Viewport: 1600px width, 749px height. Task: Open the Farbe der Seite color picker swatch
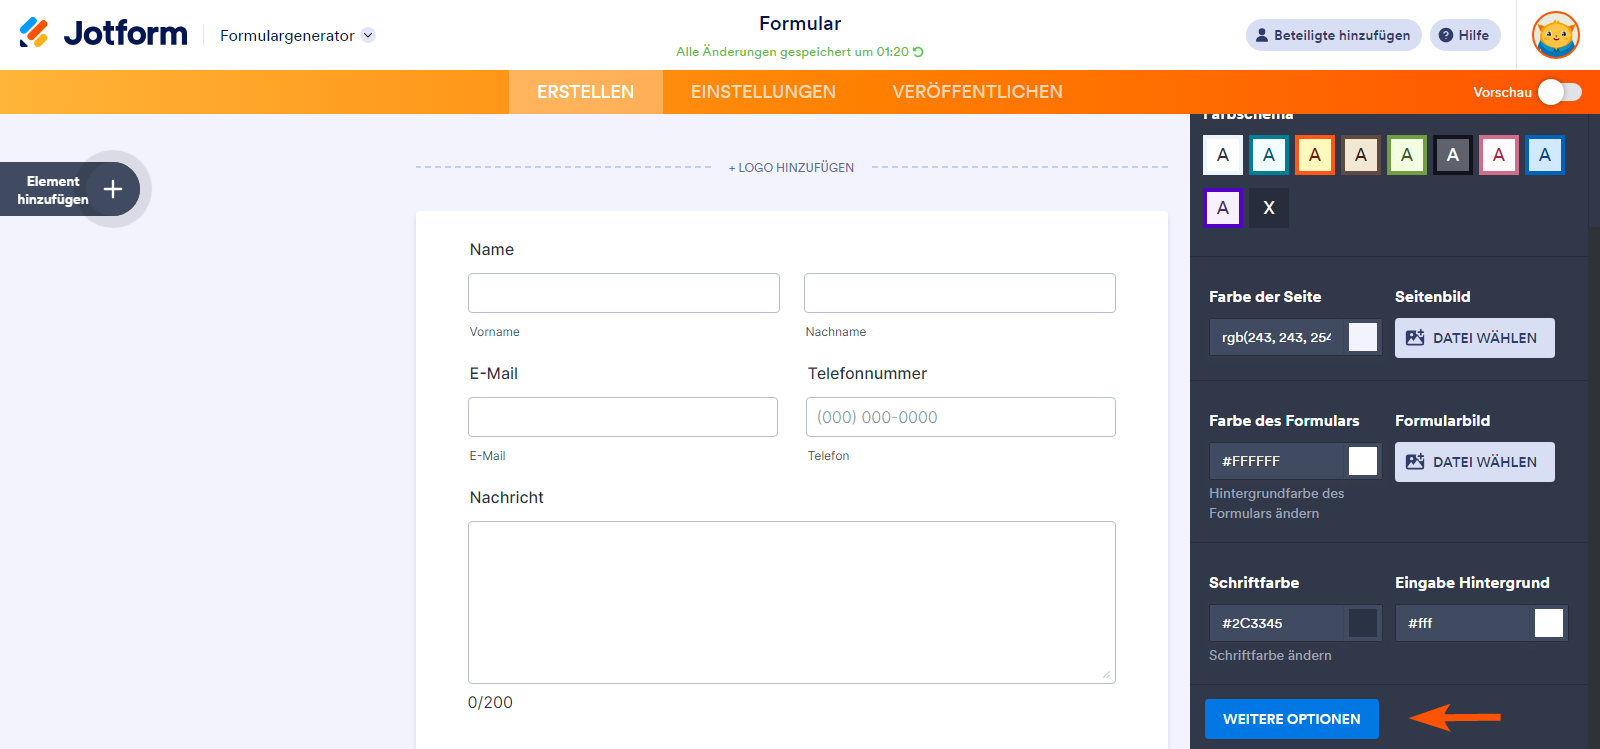click(1362, 337)
